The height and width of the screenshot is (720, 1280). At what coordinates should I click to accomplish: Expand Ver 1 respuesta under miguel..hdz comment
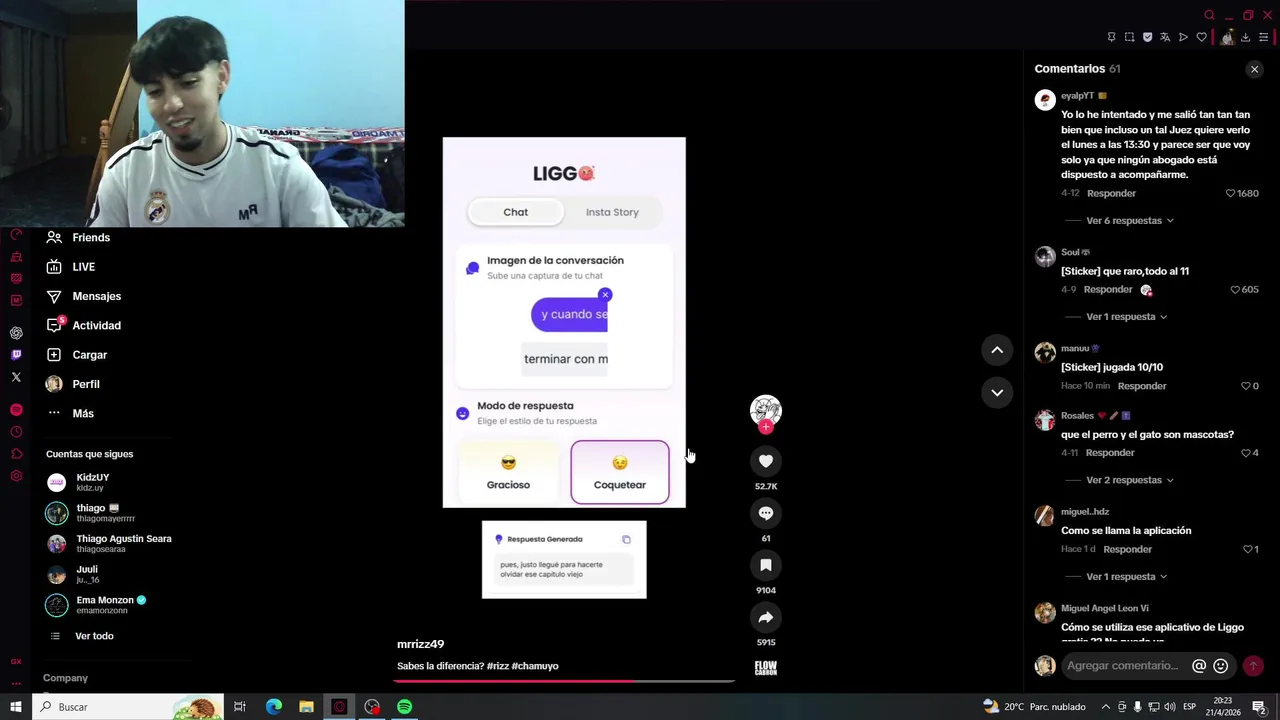pyautogui.click(x=1127, y=576)
